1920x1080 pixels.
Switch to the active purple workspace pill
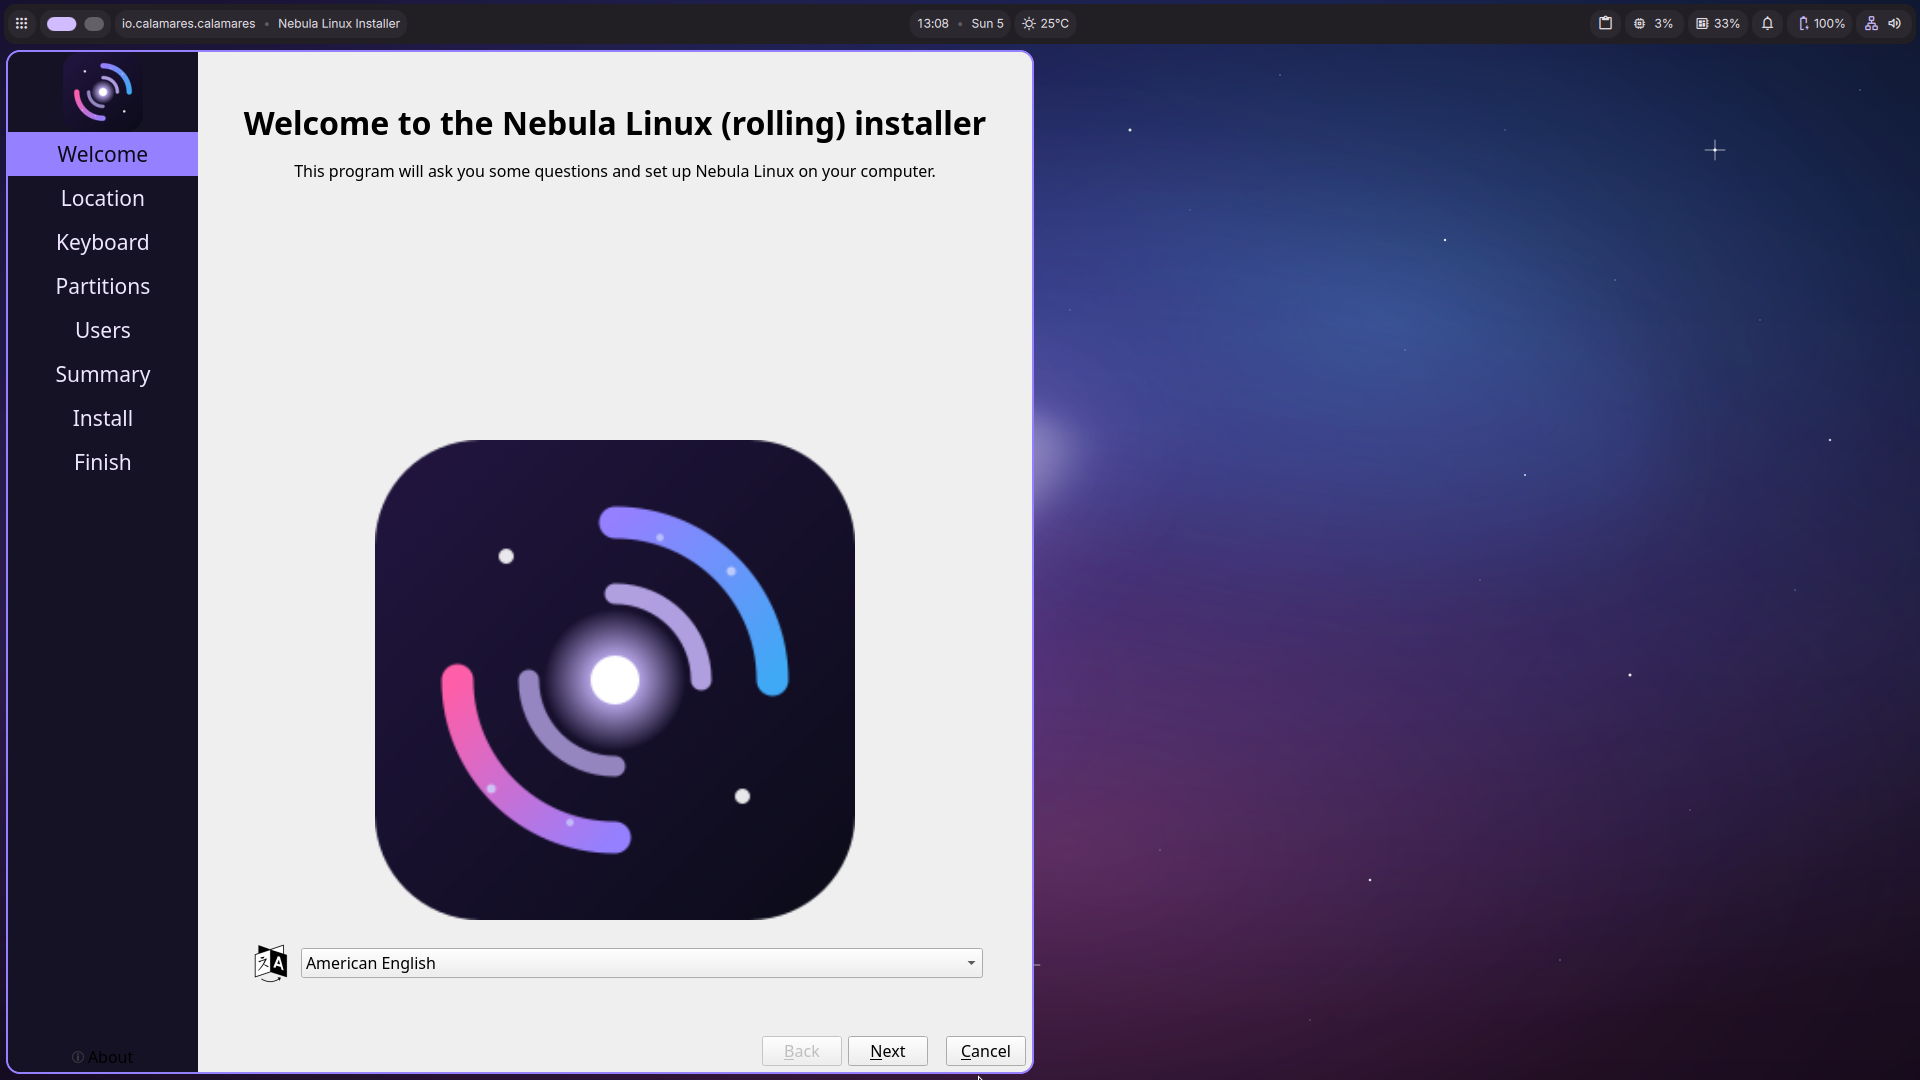click(x=61, y=23)
